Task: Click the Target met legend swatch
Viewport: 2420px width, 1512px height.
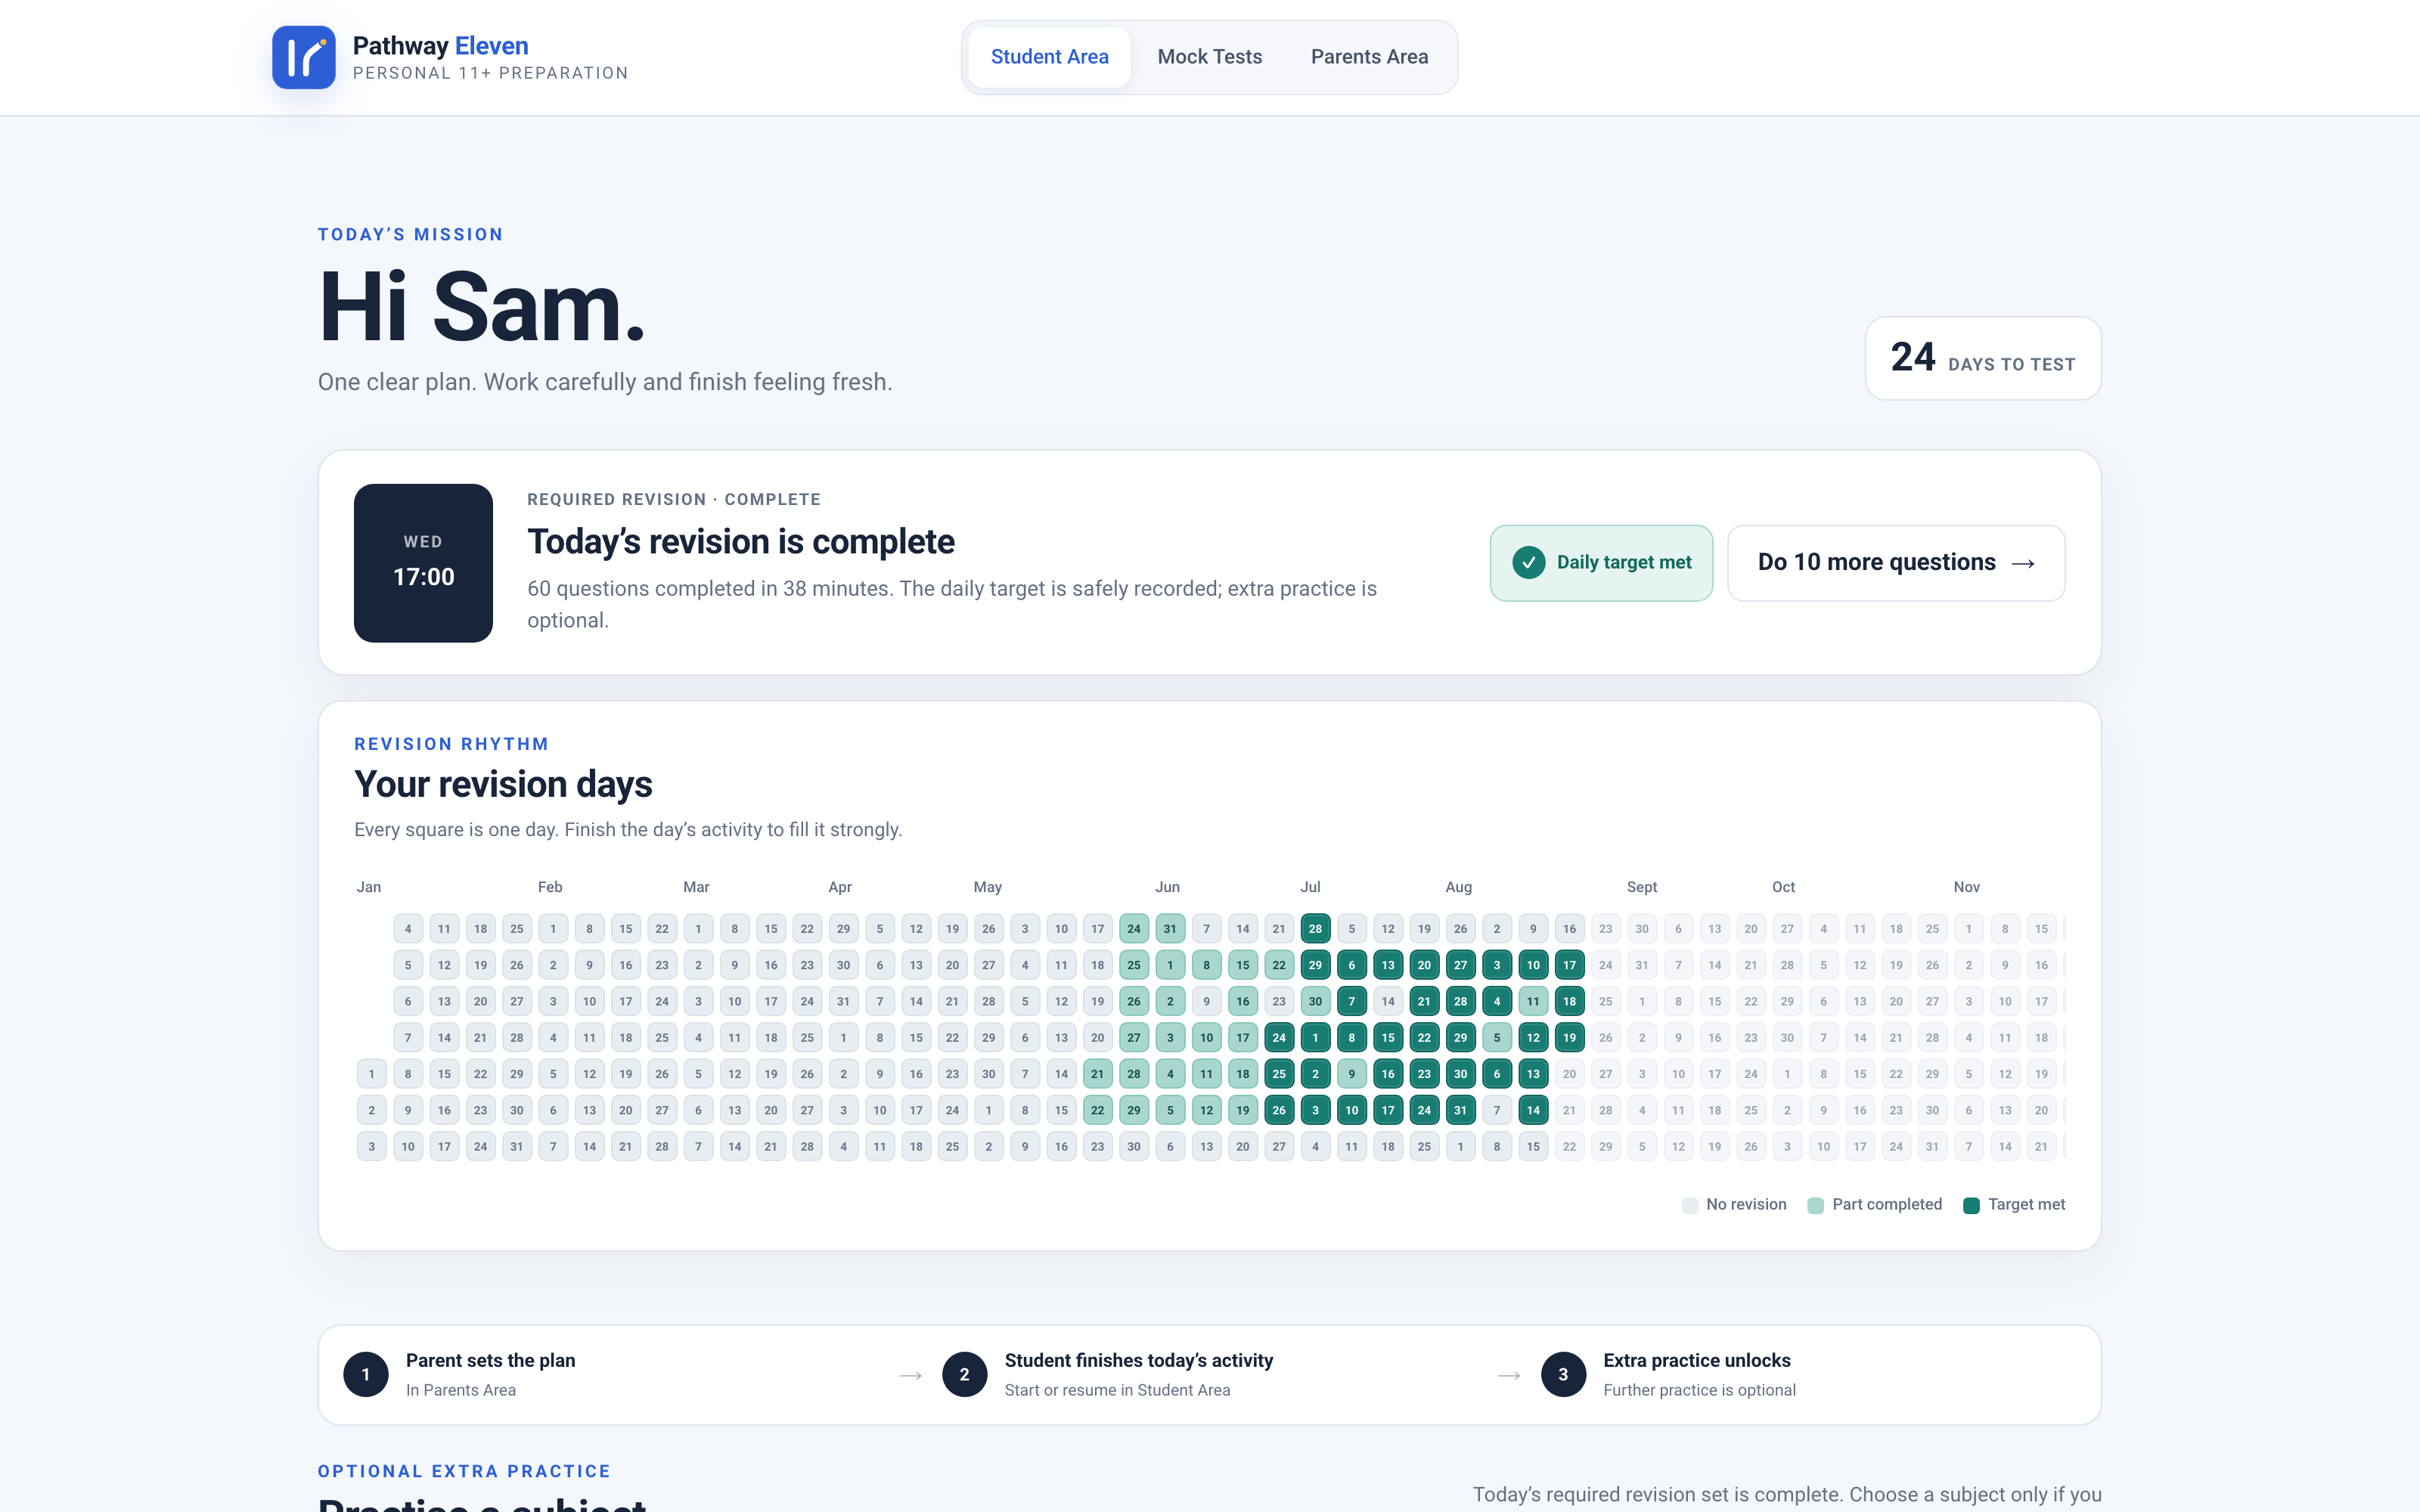Action: coord(1971,1205)
